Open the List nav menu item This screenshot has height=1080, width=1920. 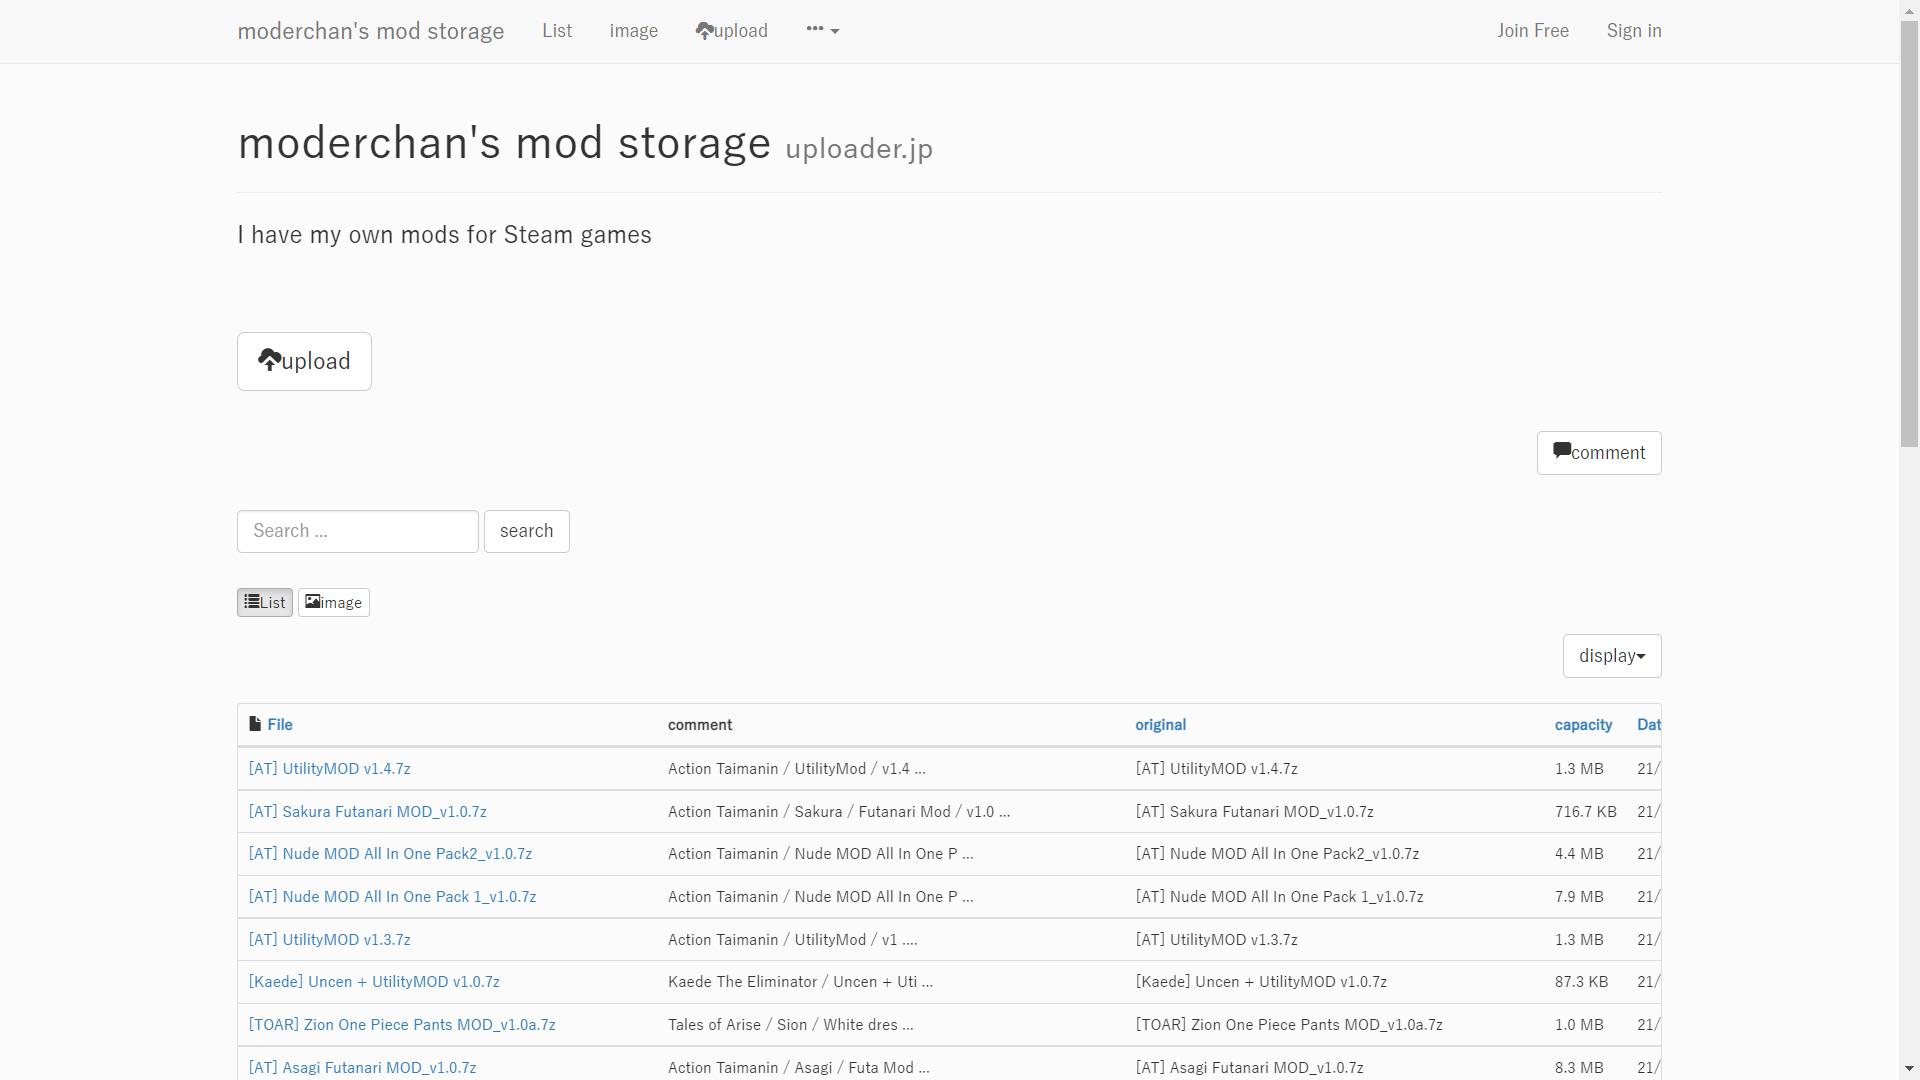point(557,31)
